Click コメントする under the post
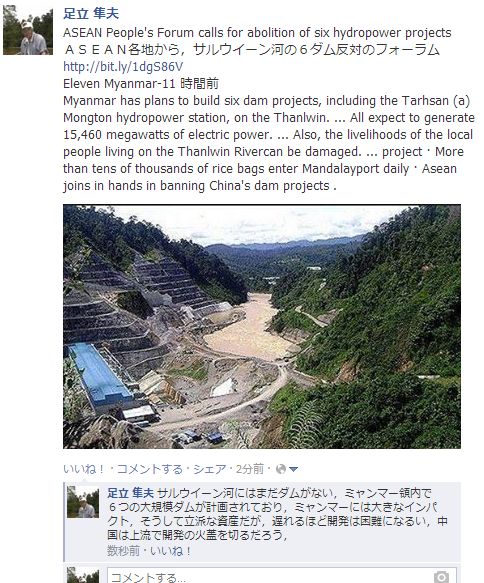Screen dimensions: 484x583 click(x=150, y=469)
